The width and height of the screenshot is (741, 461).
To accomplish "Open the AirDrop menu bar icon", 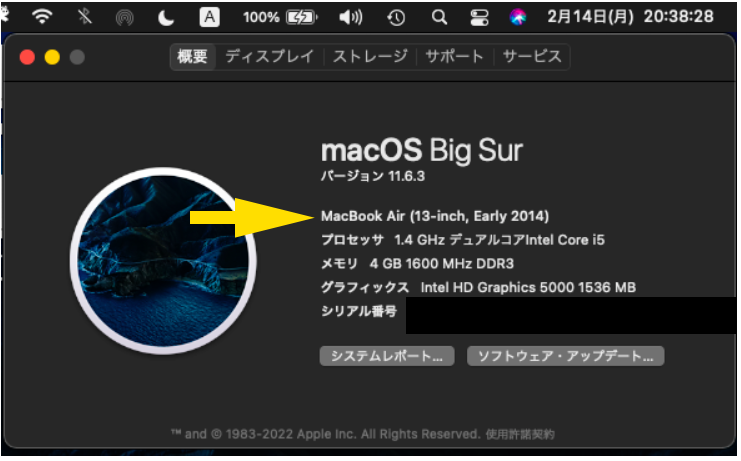I will click(x=124, y=18).
